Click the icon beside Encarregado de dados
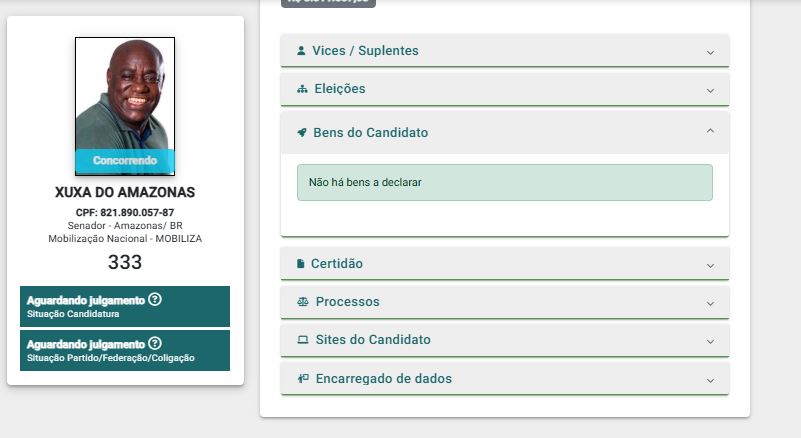 pyautogui.click(x=303, y=378)
